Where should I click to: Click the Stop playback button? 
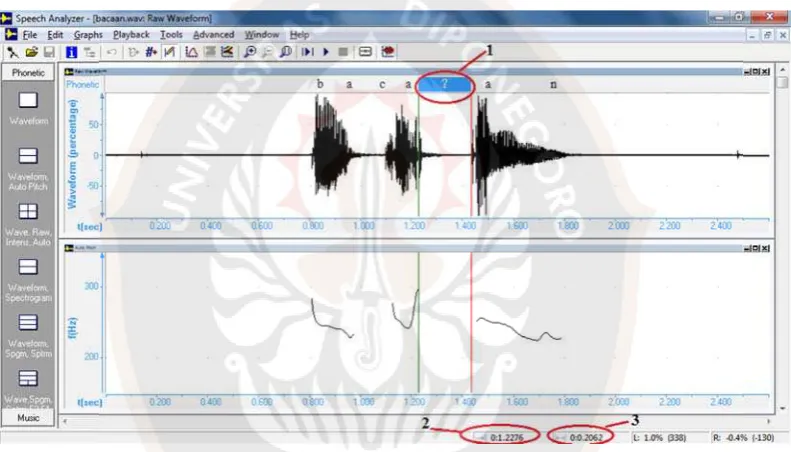[x=343, y=52]
